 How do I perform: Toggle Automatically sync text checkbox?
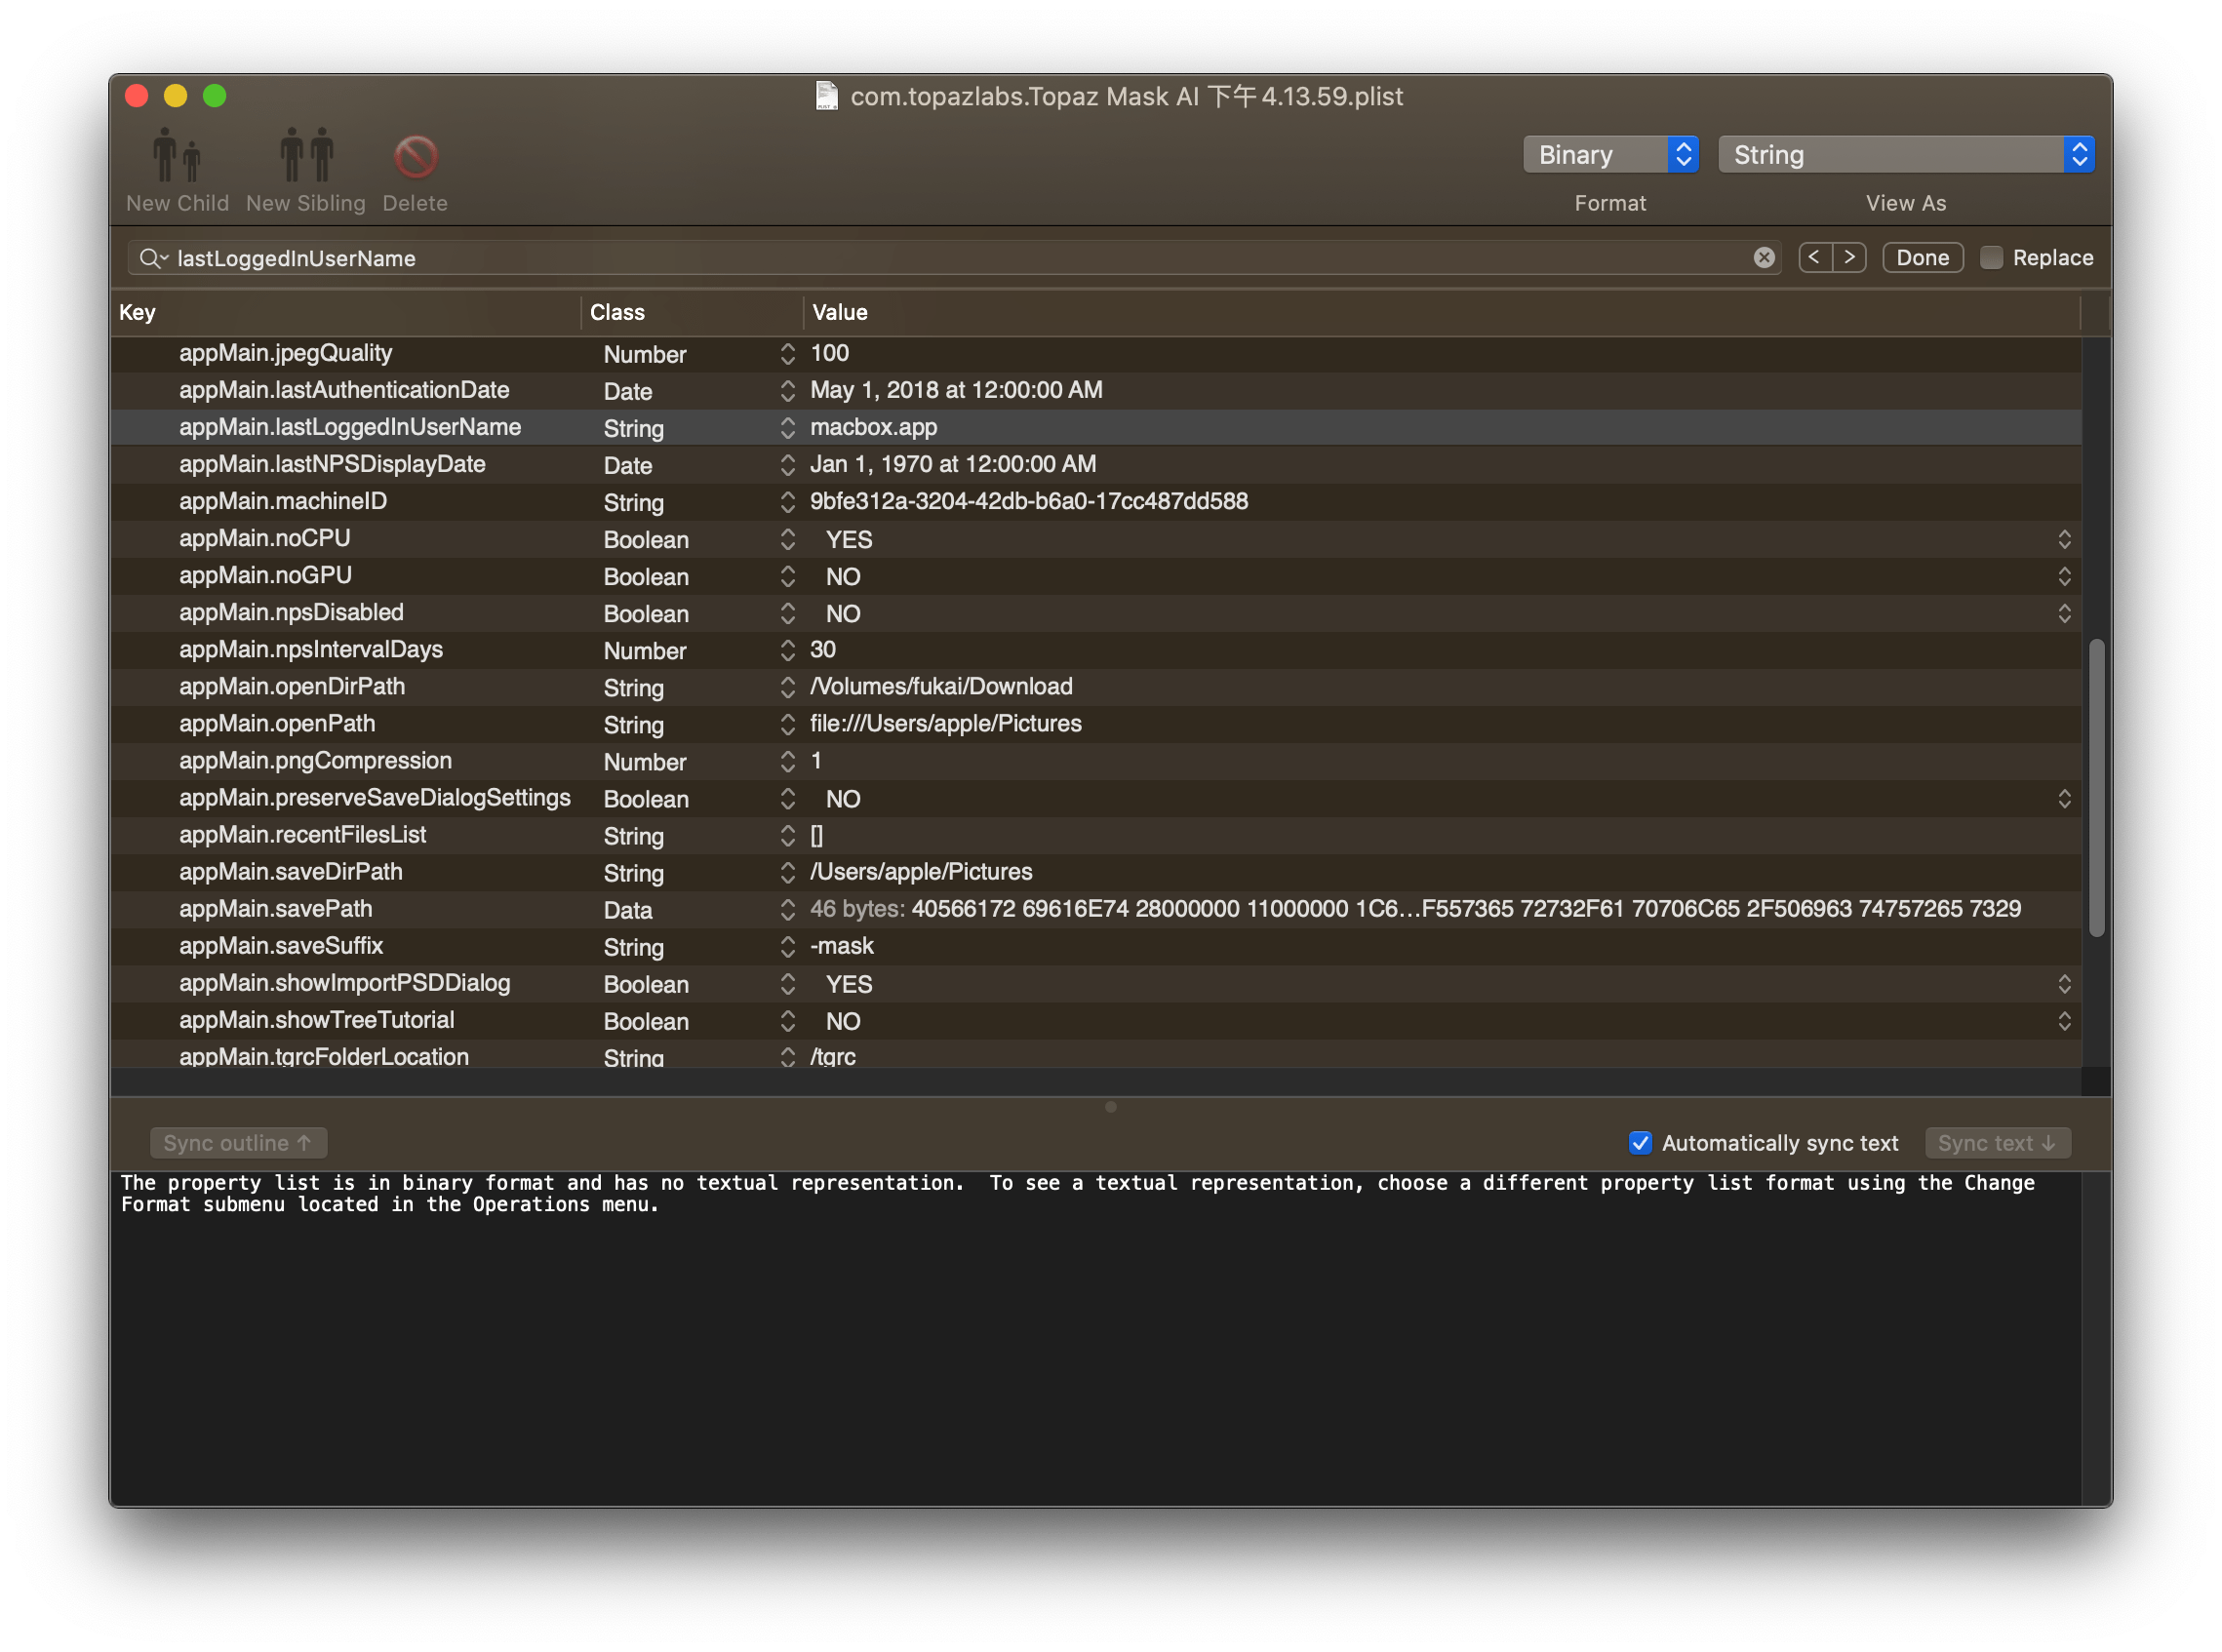click(1634, 1142)
